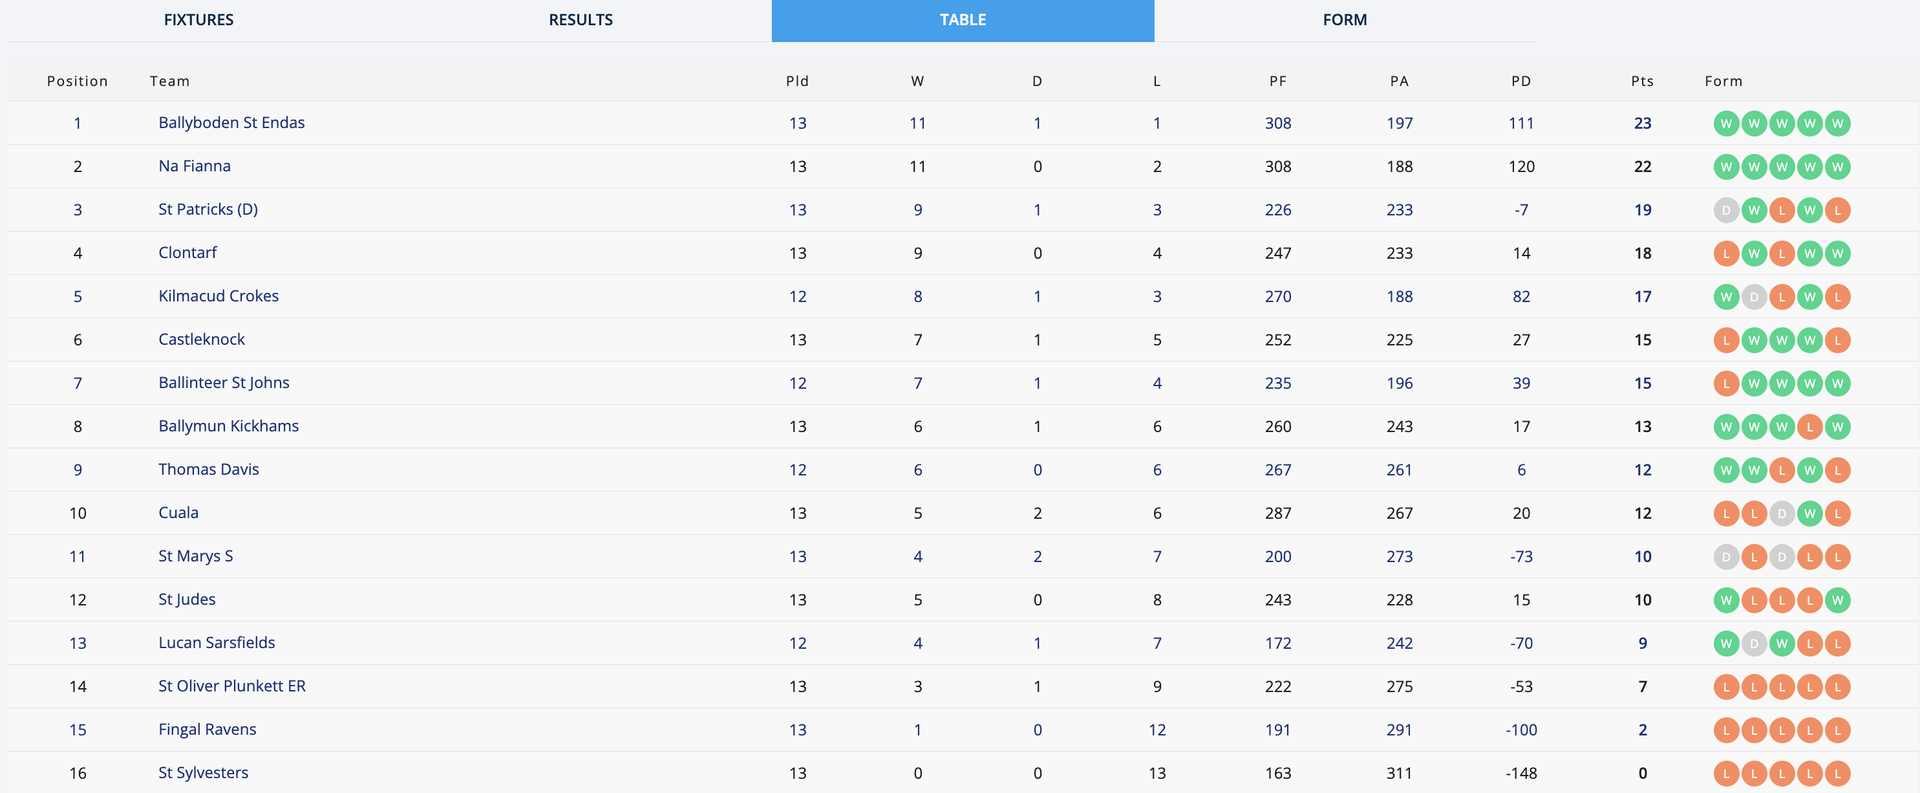Click St Judes' first form icon (win)
This screenshot has height=793, width=1920.
1726,601
